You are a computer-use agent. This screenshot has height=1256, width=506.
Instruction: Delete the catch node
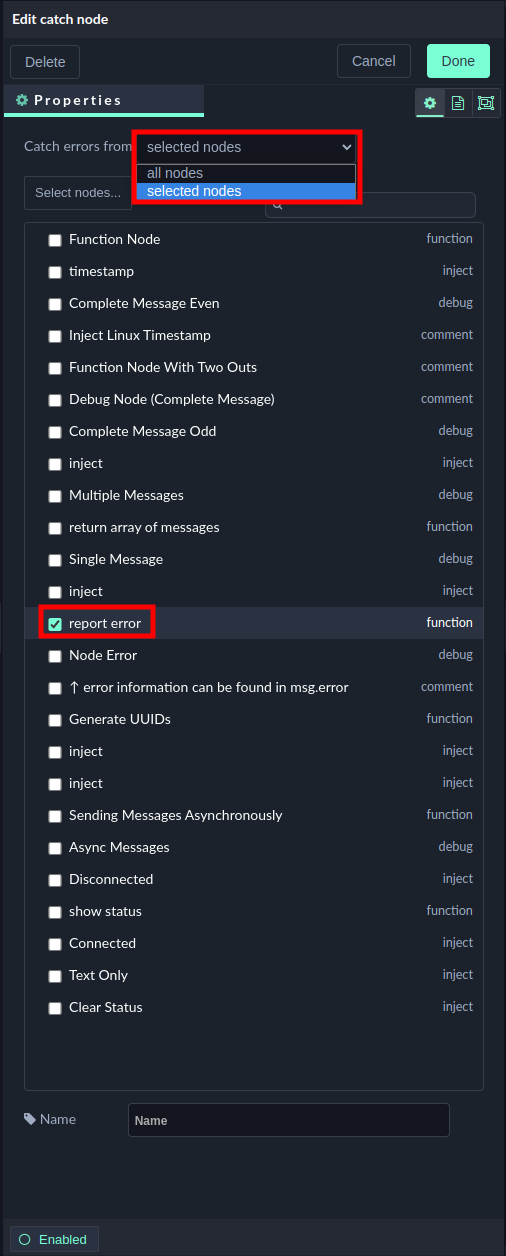[45, 62]
